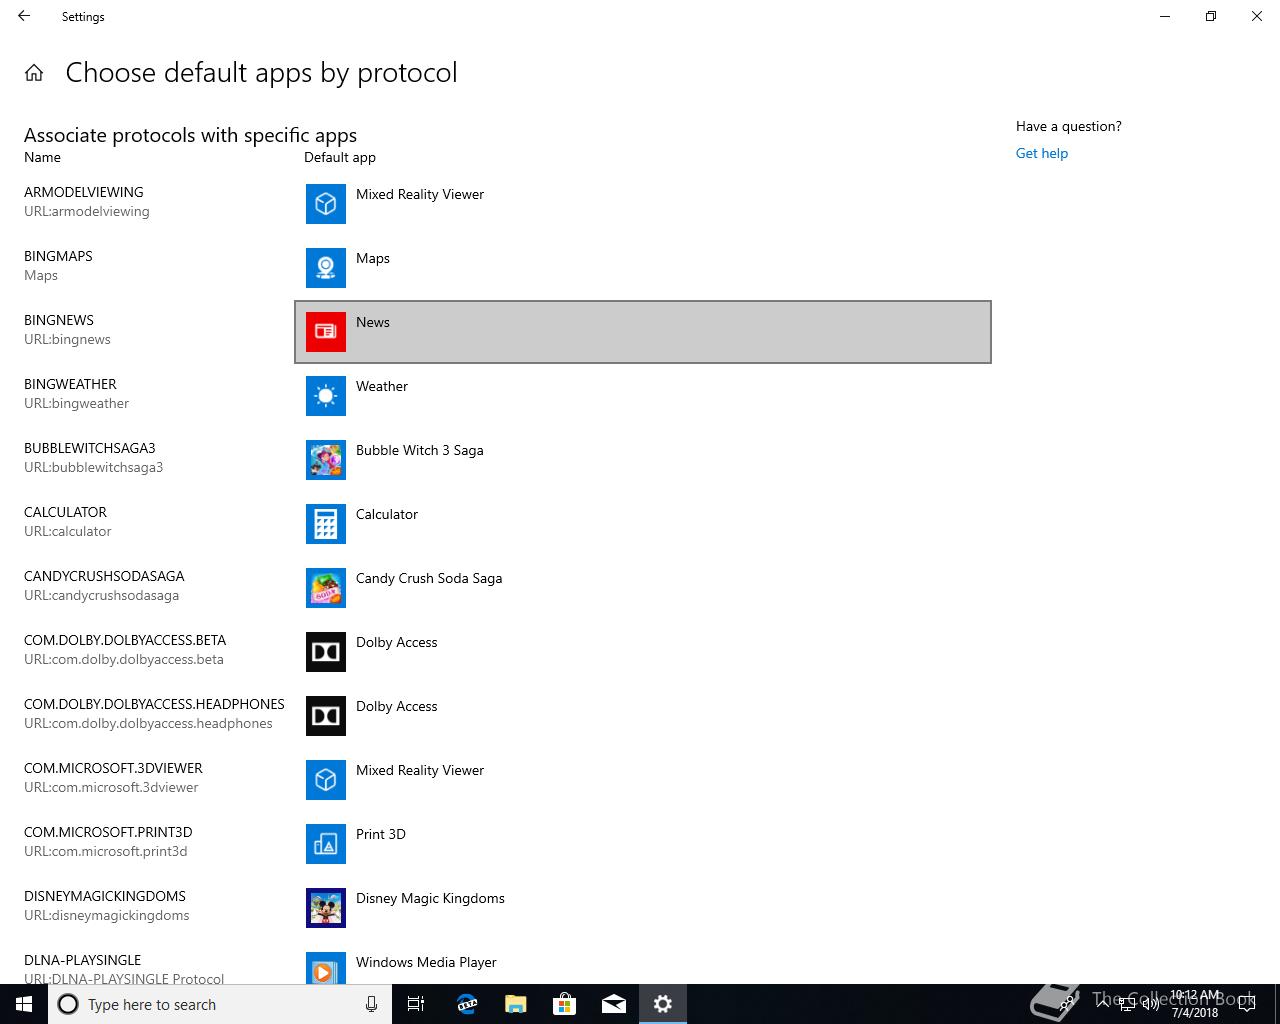Click COM.DOLBY.DOLBYACCESS.HEADPHONES protocol name
Screen dimensions: 1280x1024
pos(154,704)
